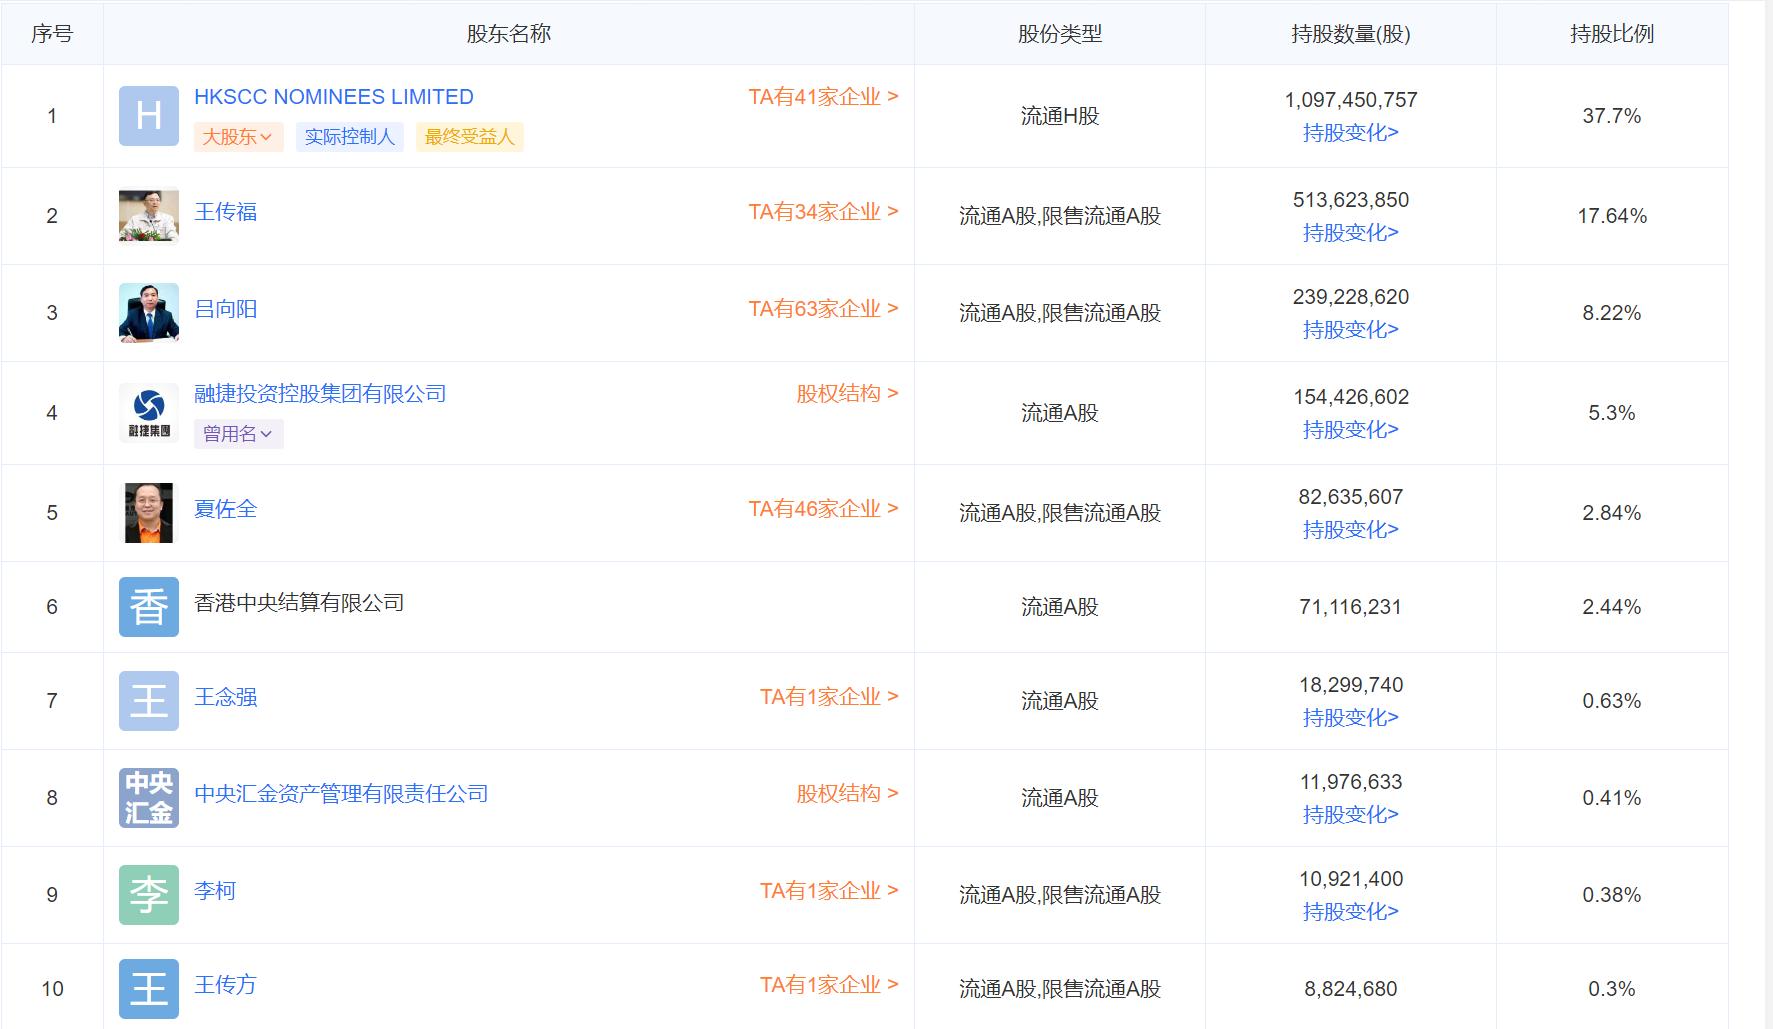
Task: Open the 最终受益人 tag
Action: click(469, 137)
